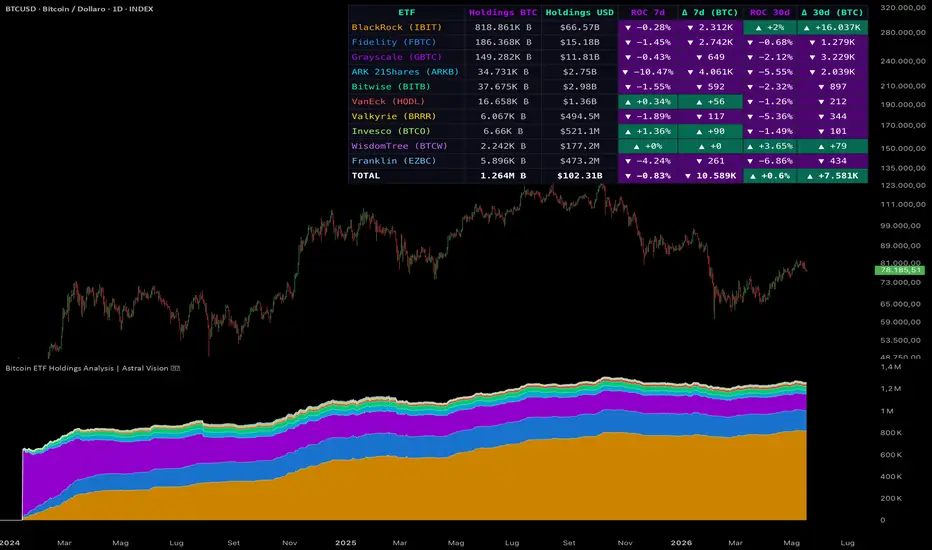Image resolution: width=932 pixels, height=550 pixels.
Task: Click the green 78.185,51 current price label
Action: 899,270
